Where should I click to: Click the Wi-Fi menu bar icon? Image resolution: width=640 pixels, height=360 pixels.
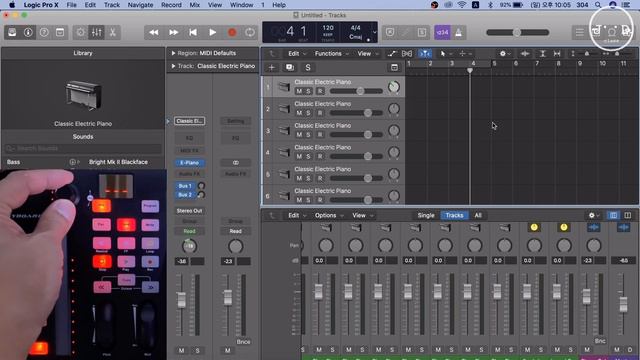pos(462,5)
